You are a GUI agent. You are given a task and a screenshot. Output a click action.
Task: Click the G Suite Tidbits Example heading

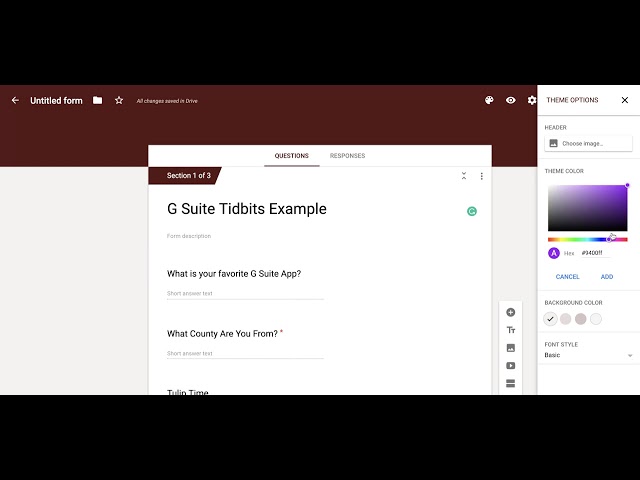pos(247,209)
